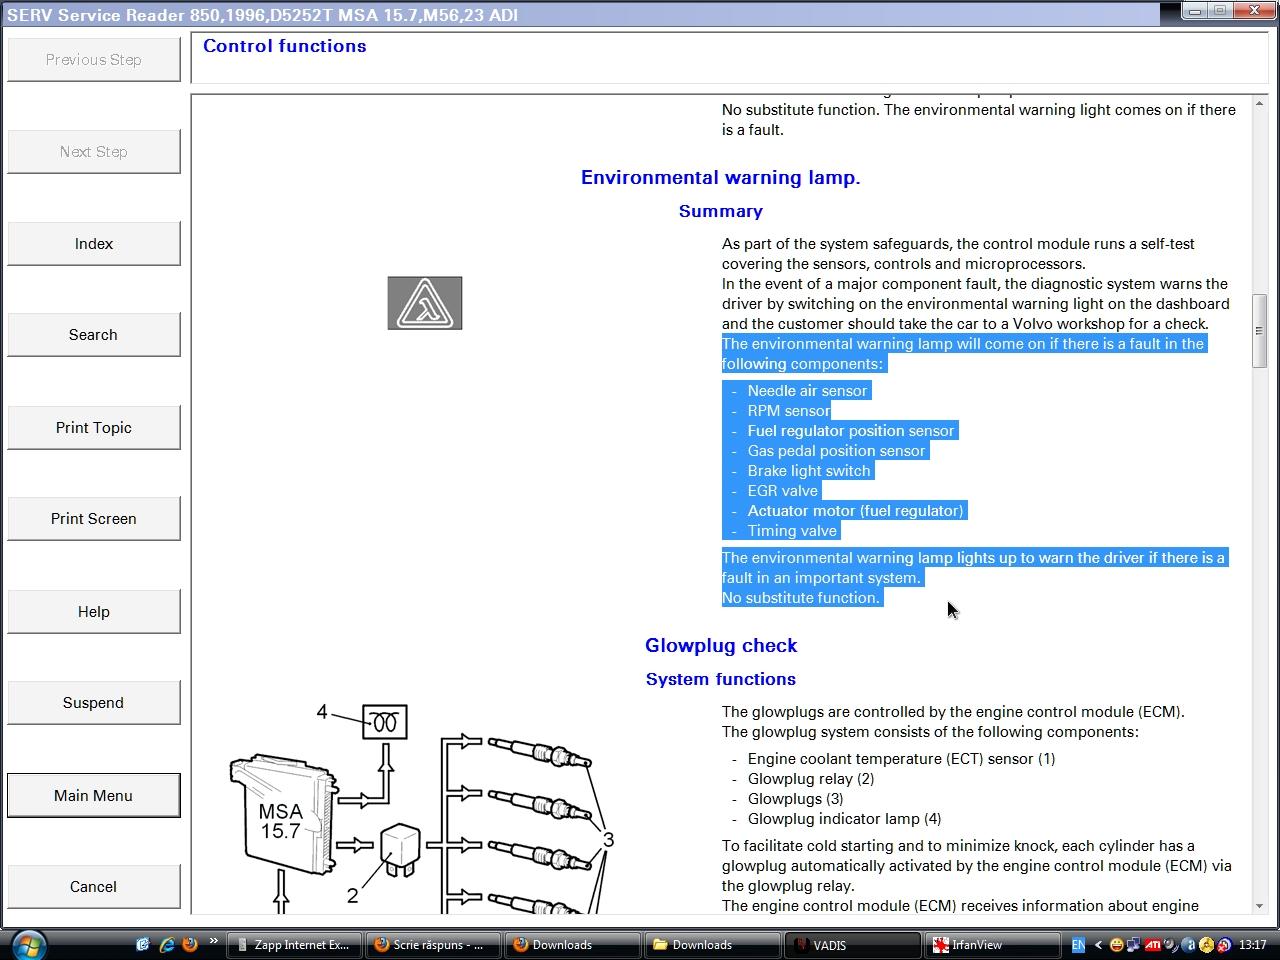Launch Firefox from quick launch

point(189,944)
